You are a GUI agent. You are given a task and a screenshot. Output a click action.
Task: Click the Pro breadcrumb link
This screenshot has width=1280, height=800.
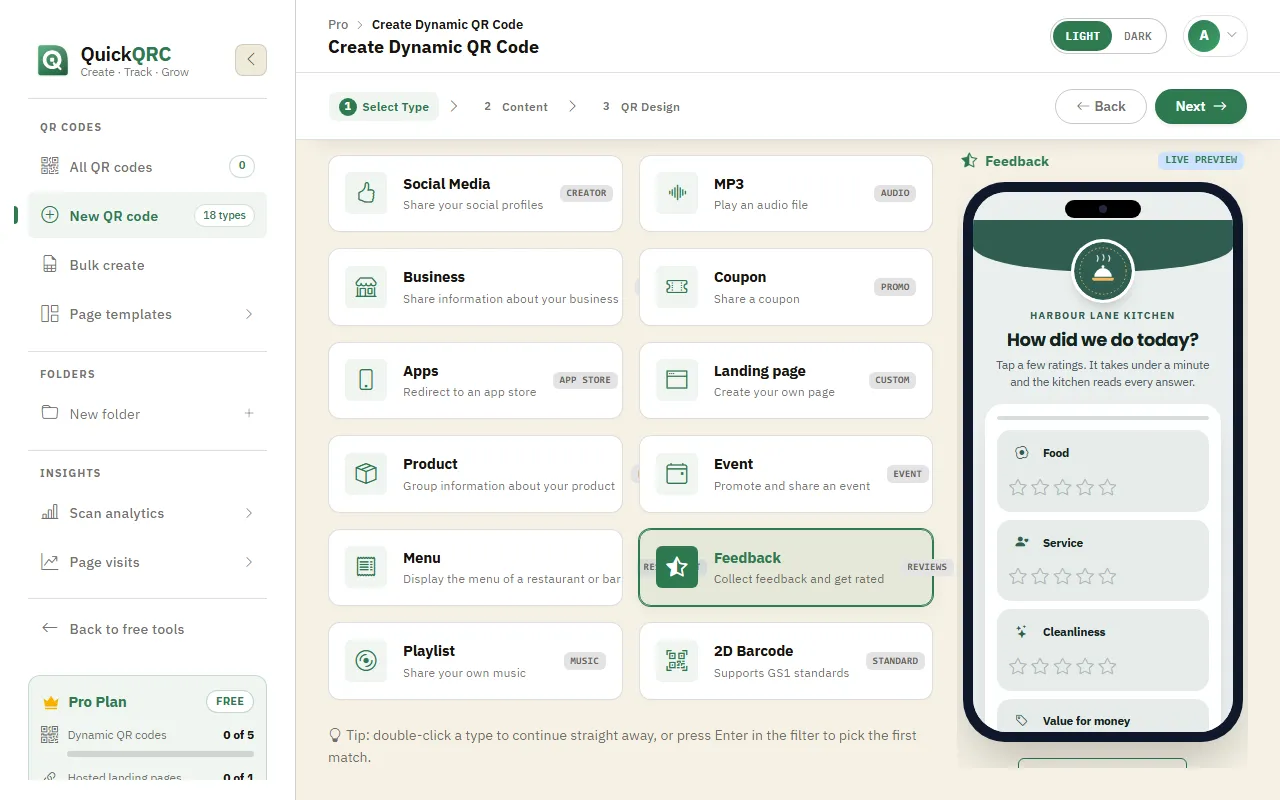(x=338, y=24)
